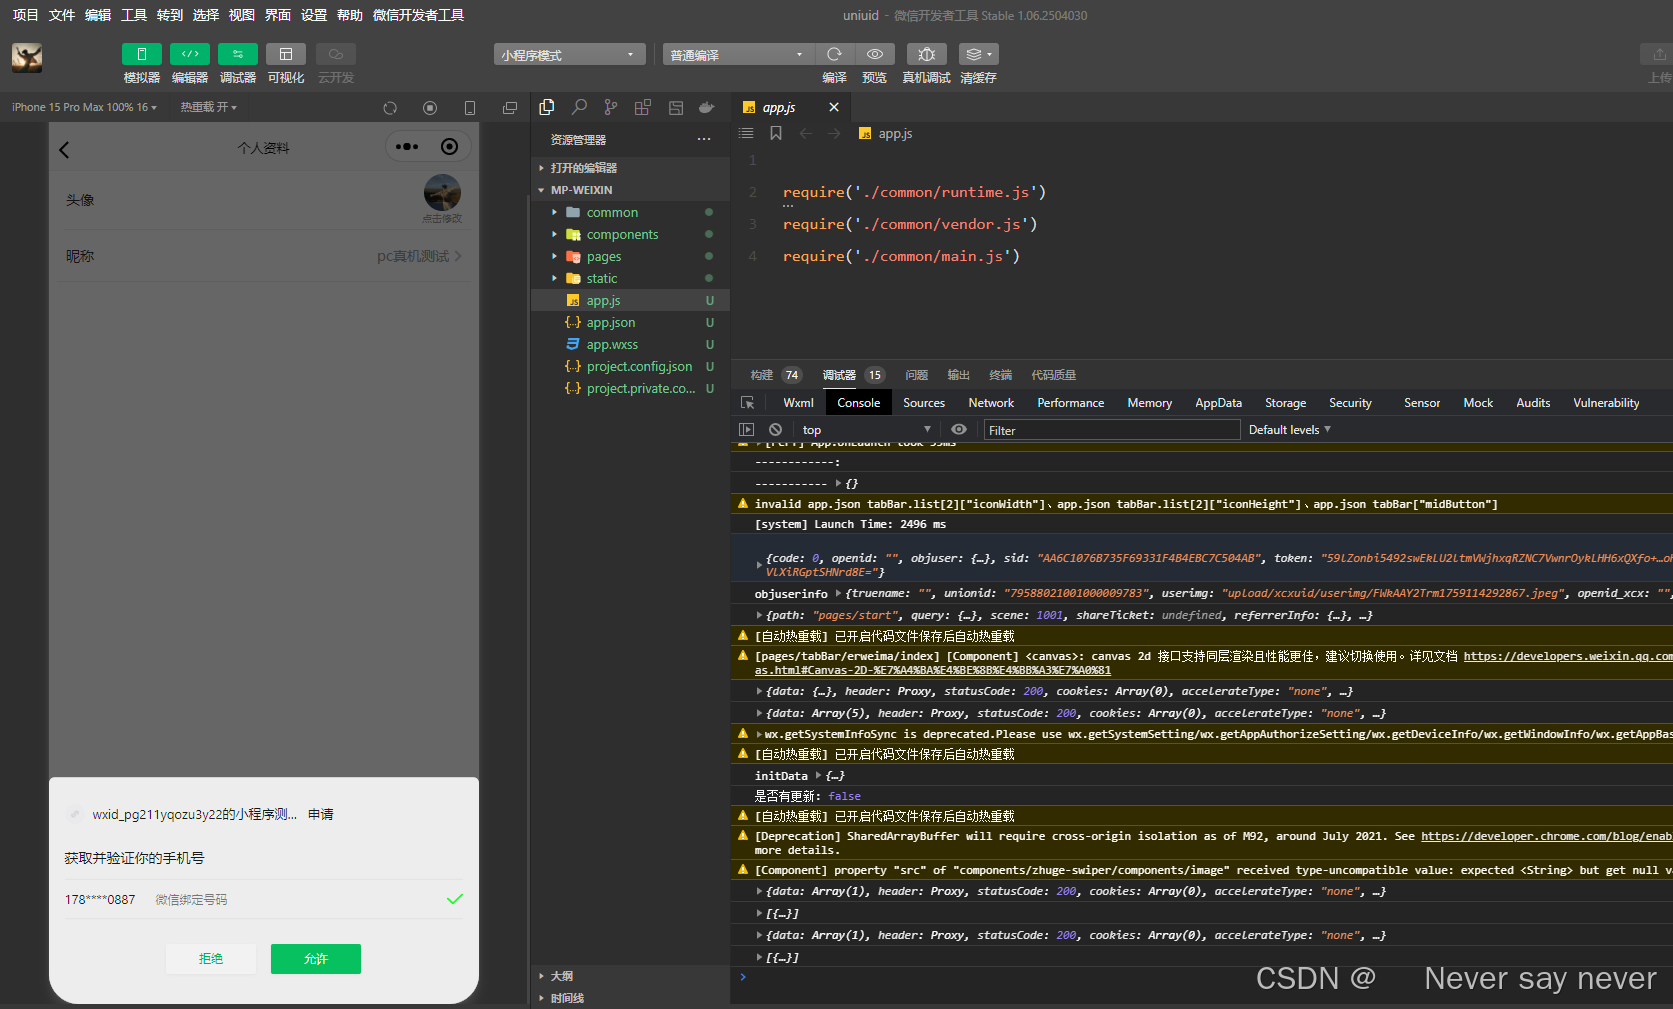This screenshot has width=1673, height=1009.
Task: Click the element inspector select icon
Action: [x=747, y=403]
